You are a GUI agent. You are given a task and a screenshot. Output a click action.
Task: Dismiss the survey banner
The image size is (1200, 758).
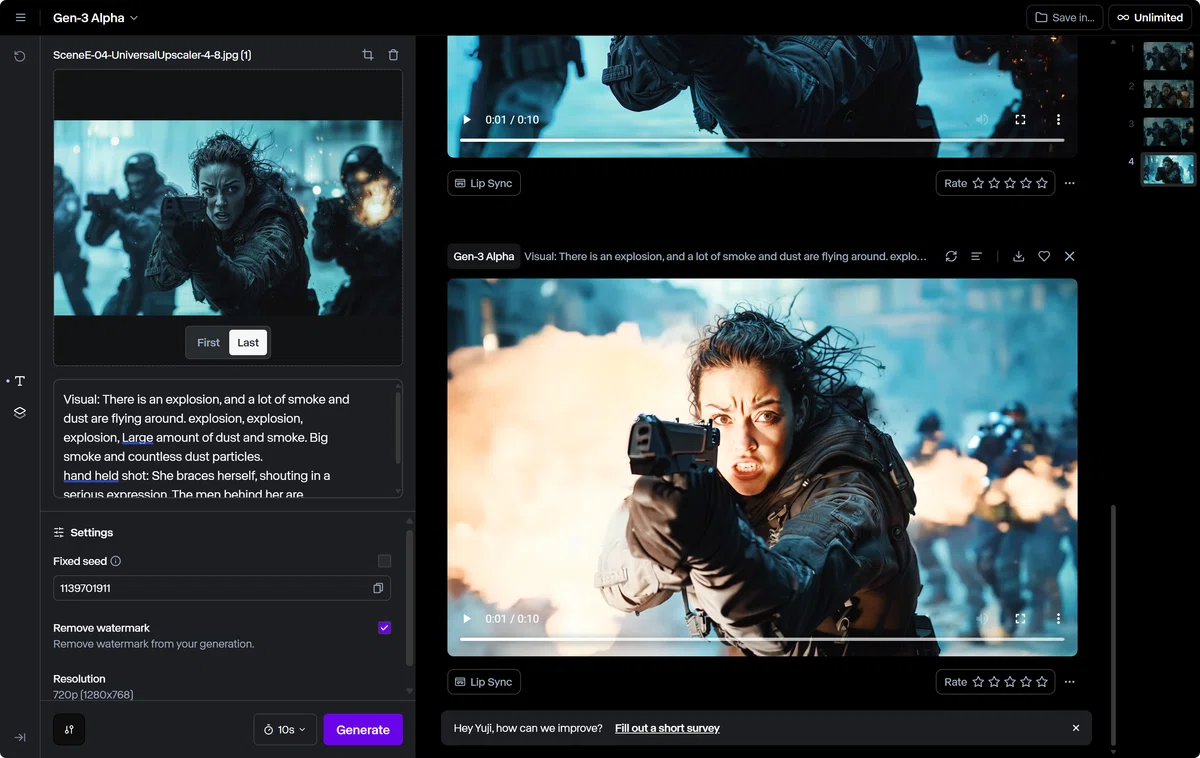point(1076,728)
